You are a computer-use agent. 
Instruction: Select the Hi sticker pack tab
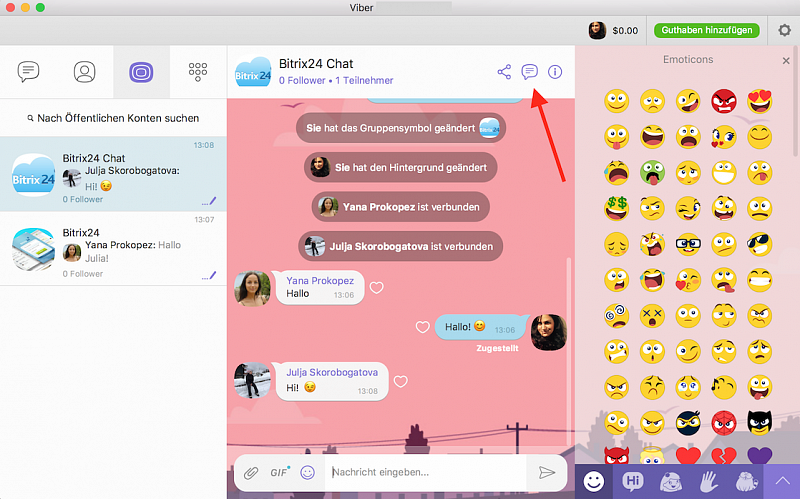point(633,481)
